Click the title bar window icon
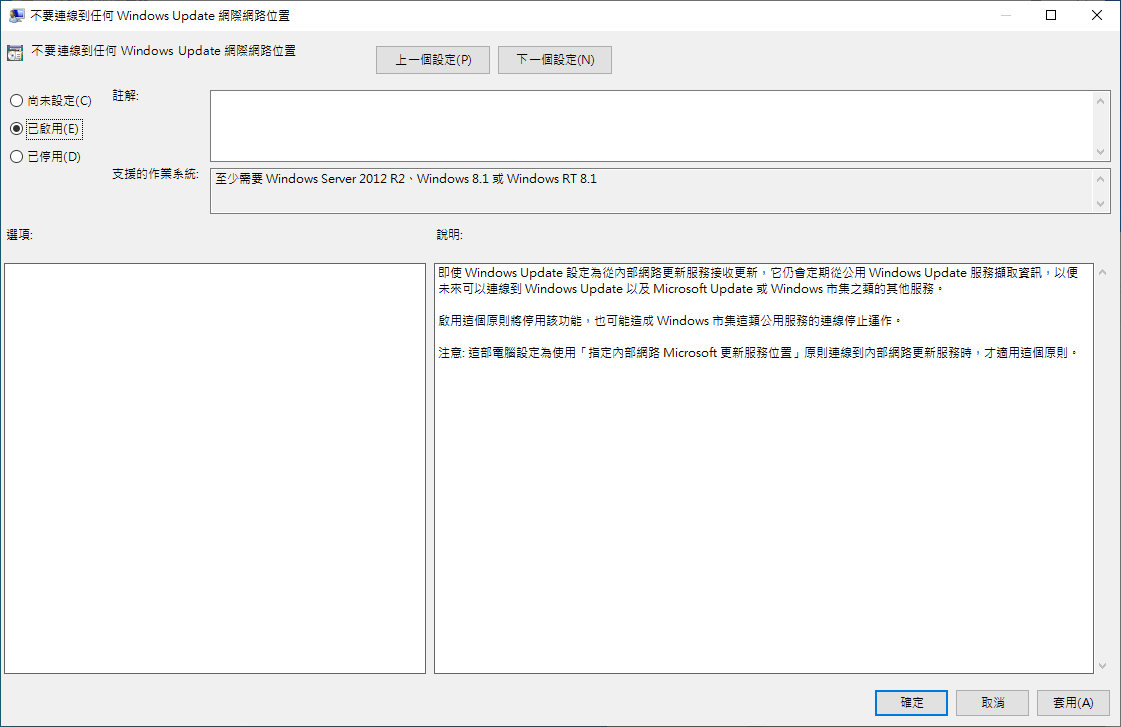The height and width of the screenshot is (727, 1121). (x=16, y=15)
